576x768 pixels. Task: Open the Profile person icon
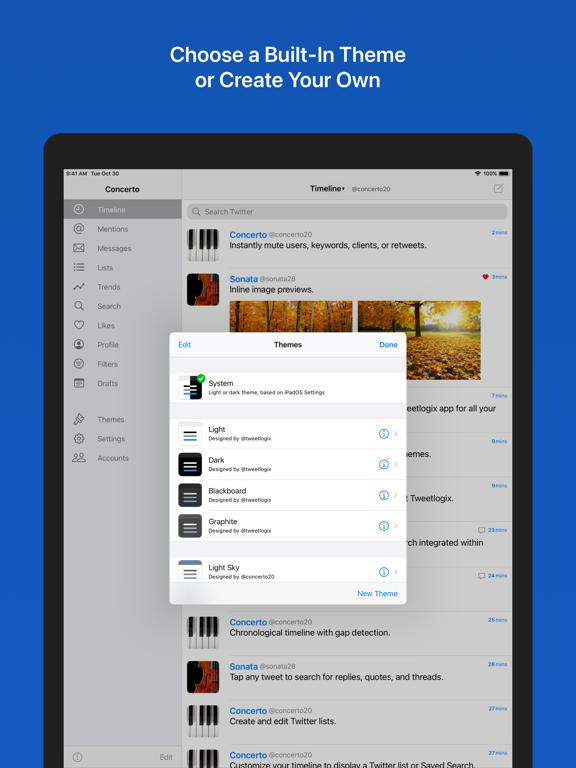click(79, 344)
